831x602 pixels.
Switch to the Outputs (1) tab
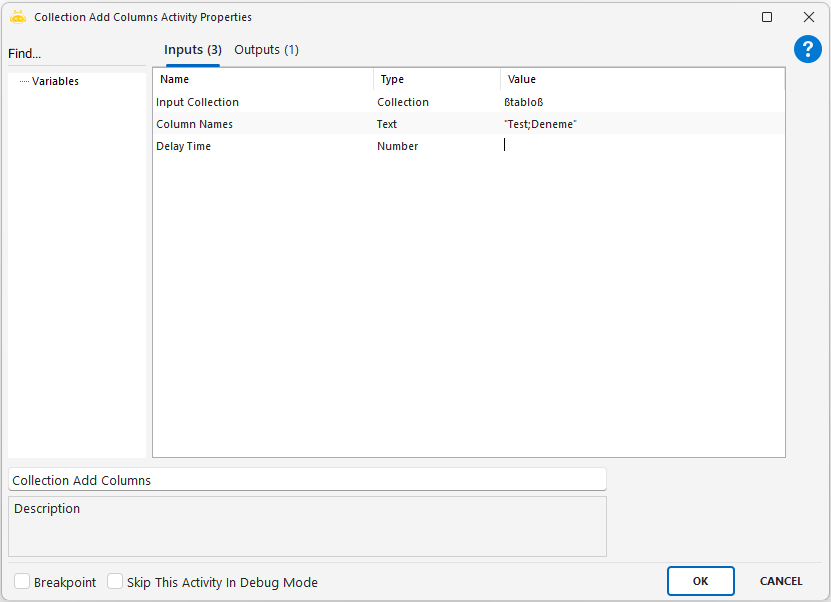(x=266, y=50)
